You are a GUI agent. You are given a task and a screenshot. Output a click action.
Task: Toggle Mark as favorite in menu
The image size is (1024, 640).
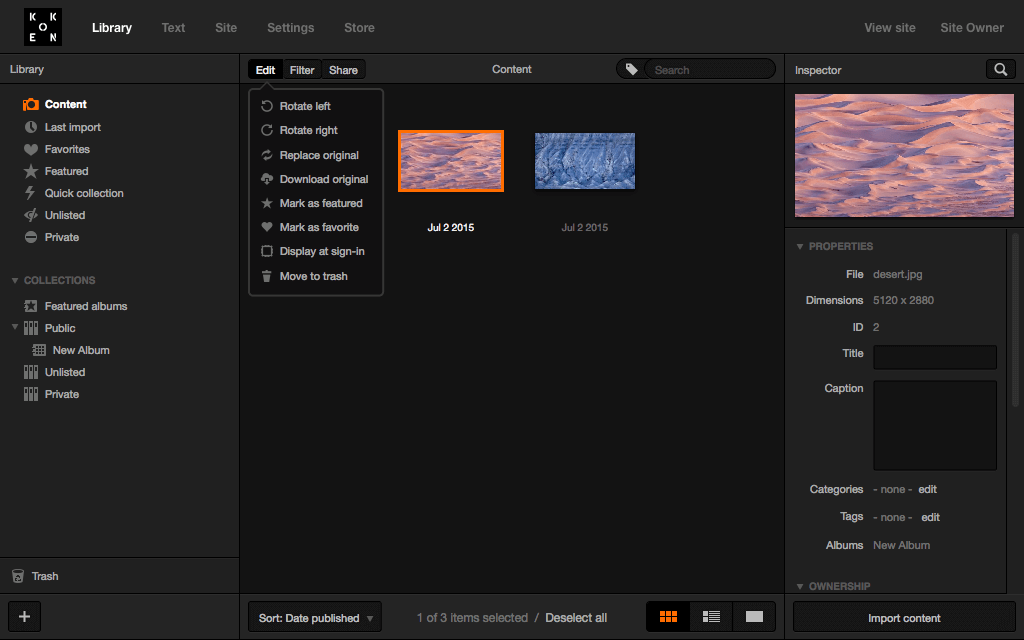(x=318, y=227)
